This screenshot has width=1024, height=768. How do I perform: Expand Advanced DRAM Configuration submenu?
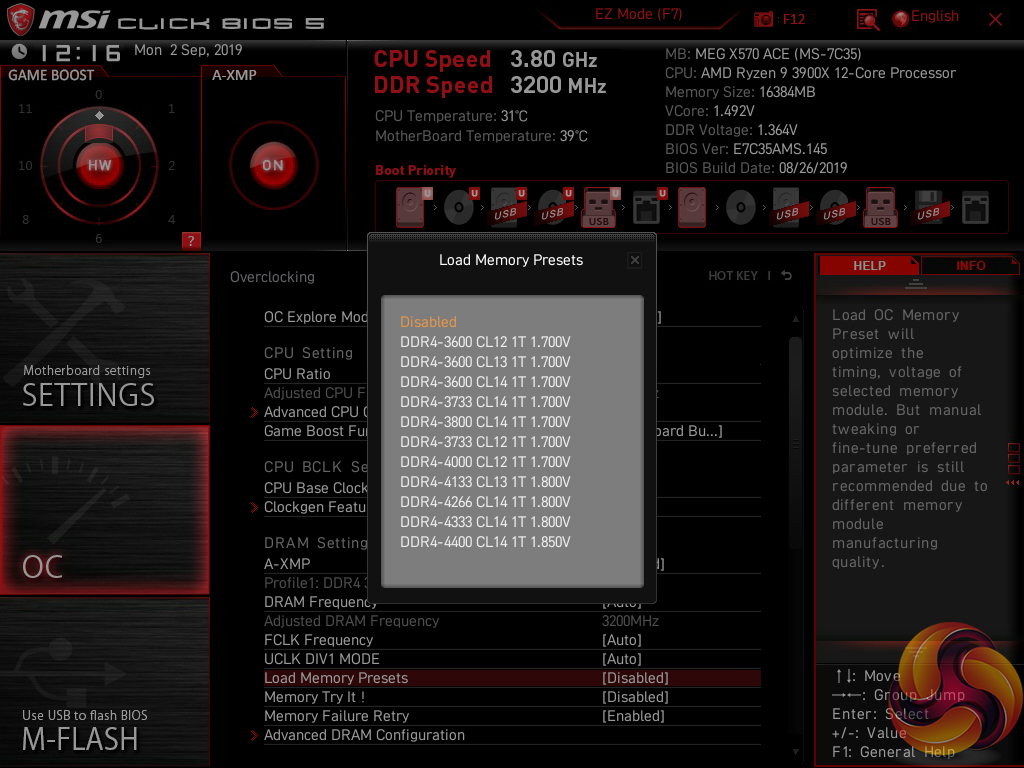tap(364, 735)
